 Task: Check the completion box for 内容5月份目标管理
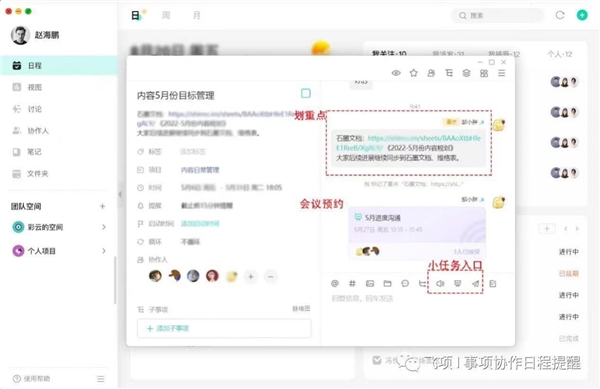tap(306, 93)
